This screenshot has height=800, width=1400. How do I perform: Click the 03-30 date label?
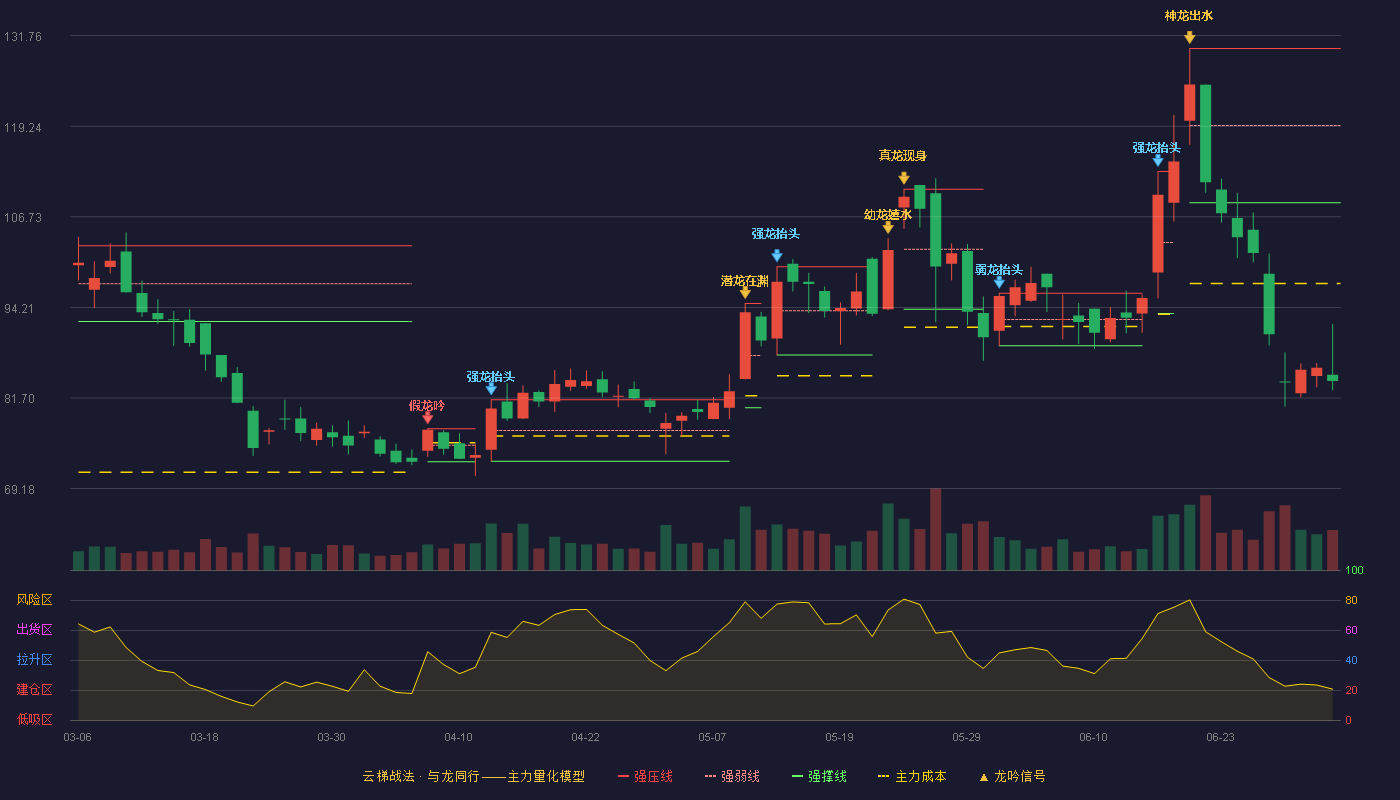[331, 737]
